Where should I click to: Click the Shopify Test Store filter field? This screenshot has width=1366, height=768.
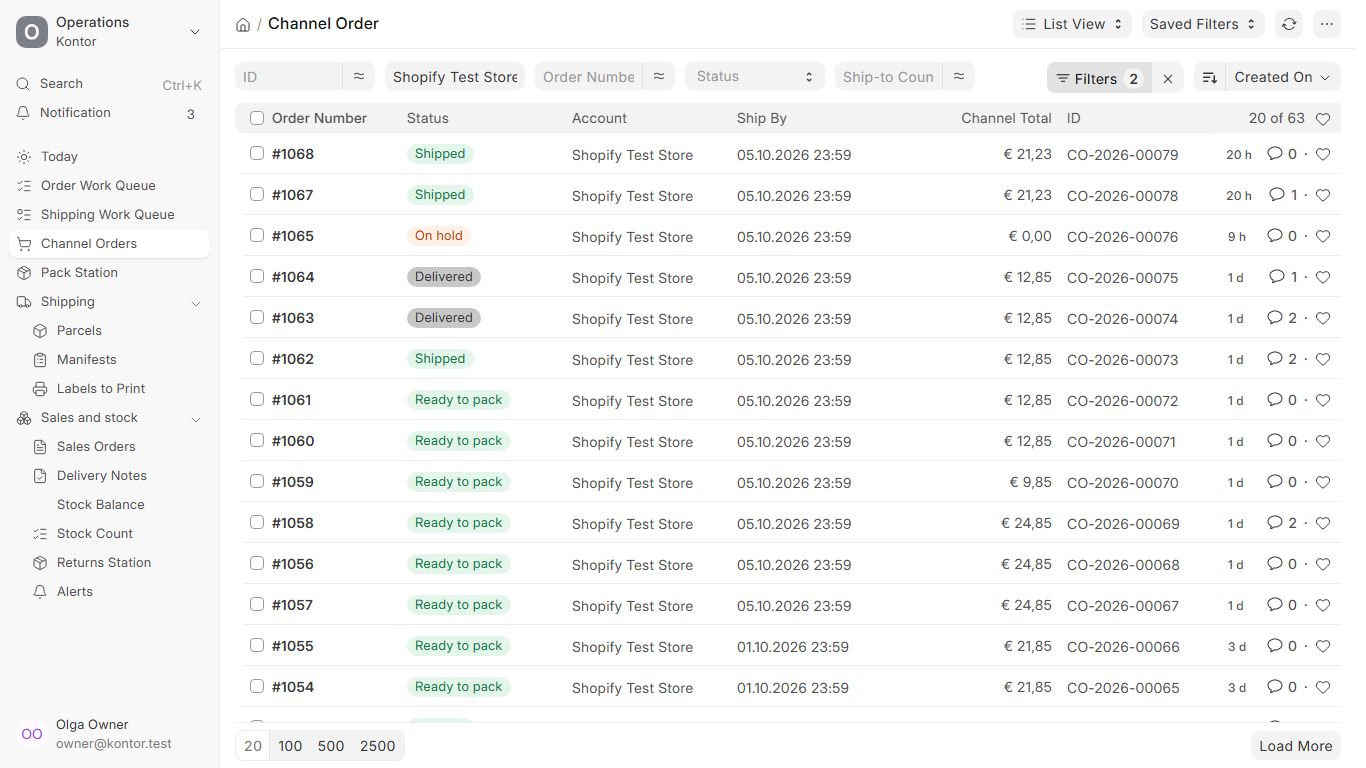point(455,76)
